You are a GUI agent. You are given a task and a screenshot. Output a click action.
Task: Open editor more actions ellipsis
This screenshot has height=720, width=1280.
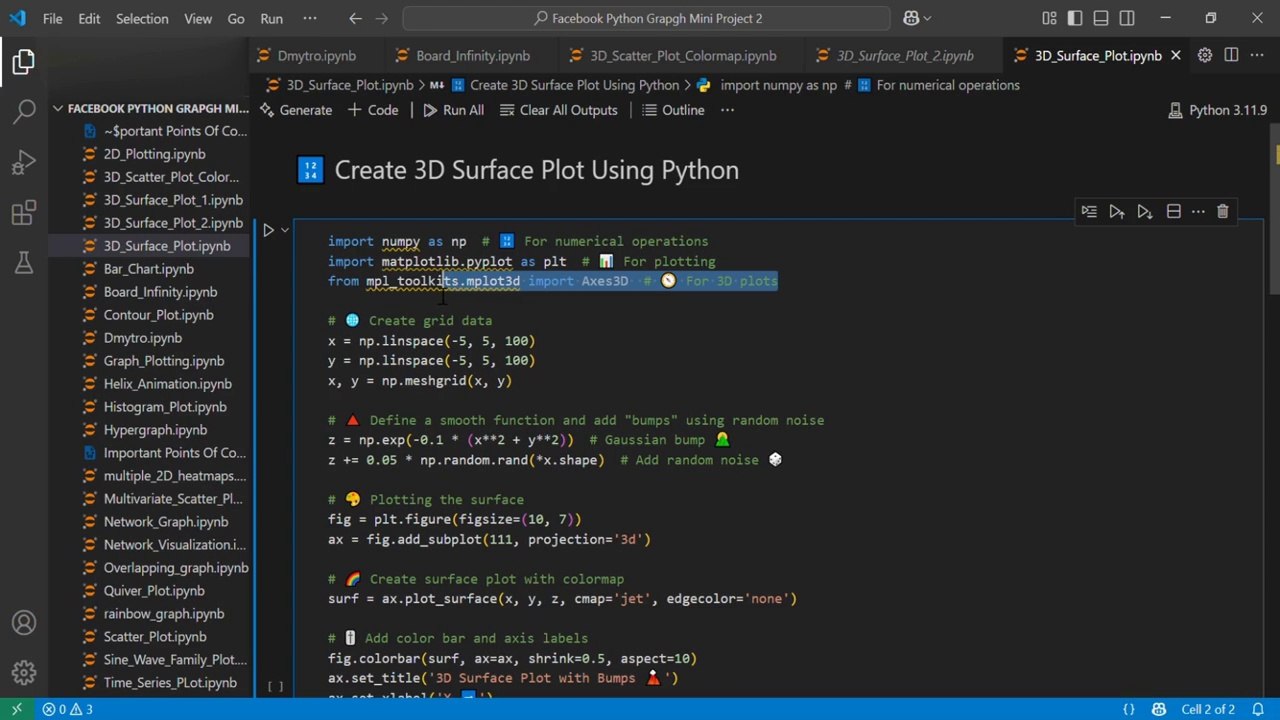1257,55
